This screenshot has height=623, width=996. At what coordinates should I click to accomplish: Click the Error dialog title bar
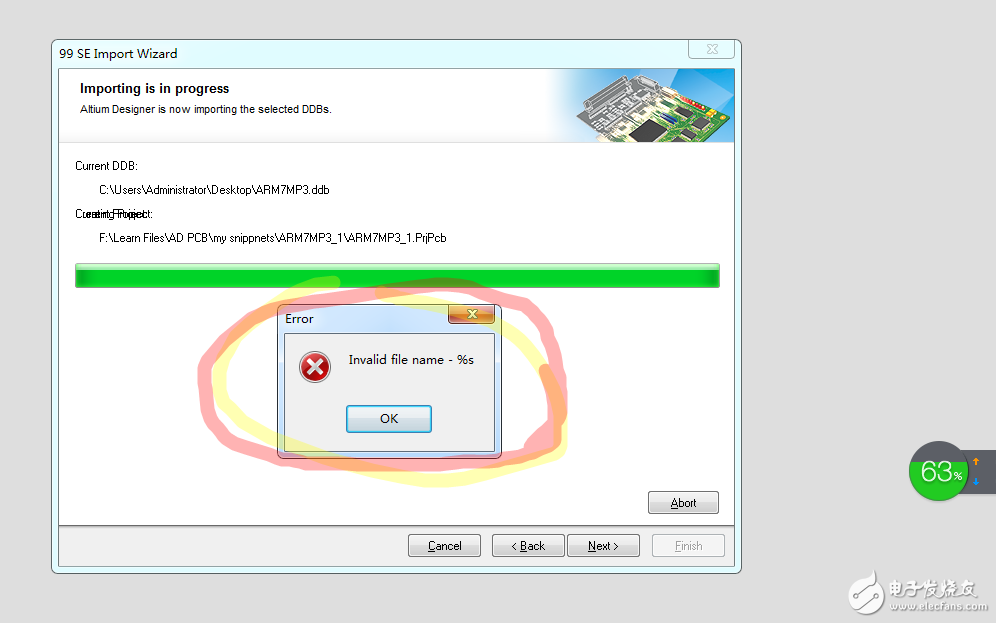pos(365,319)
